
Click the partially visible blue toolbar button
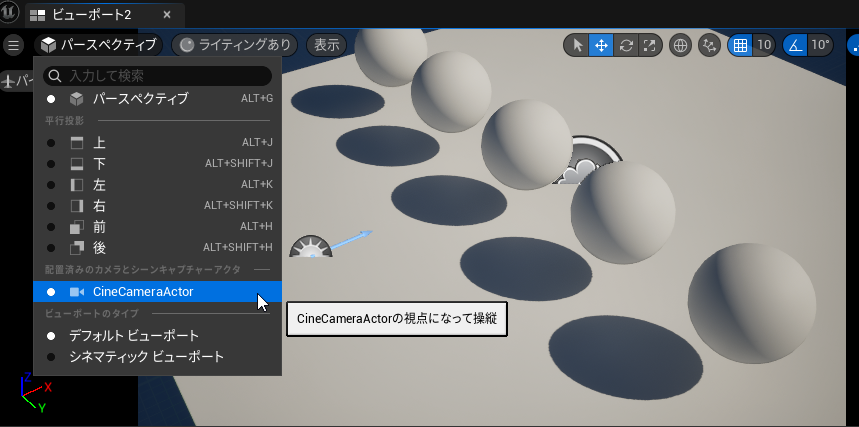point(853,45)
